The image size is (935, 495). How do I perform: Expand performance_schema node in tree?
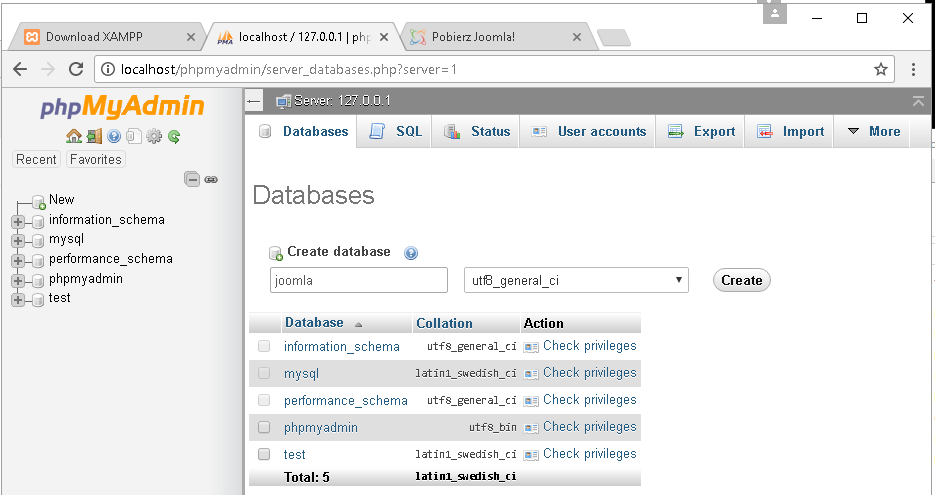coord(18,261)
